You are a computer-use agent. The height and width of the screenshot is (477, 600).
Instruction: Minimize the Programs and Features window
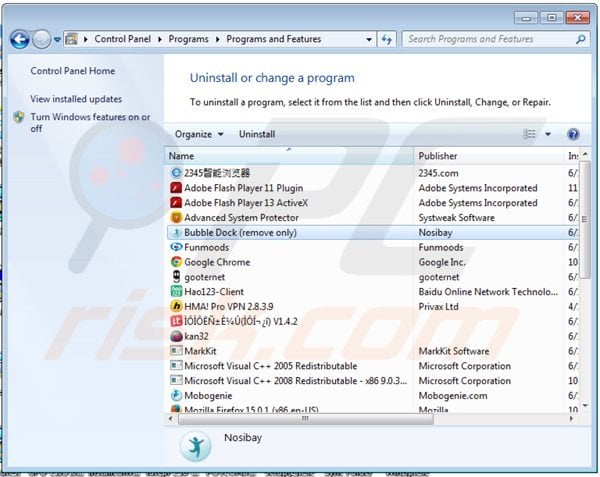(526, 18)
